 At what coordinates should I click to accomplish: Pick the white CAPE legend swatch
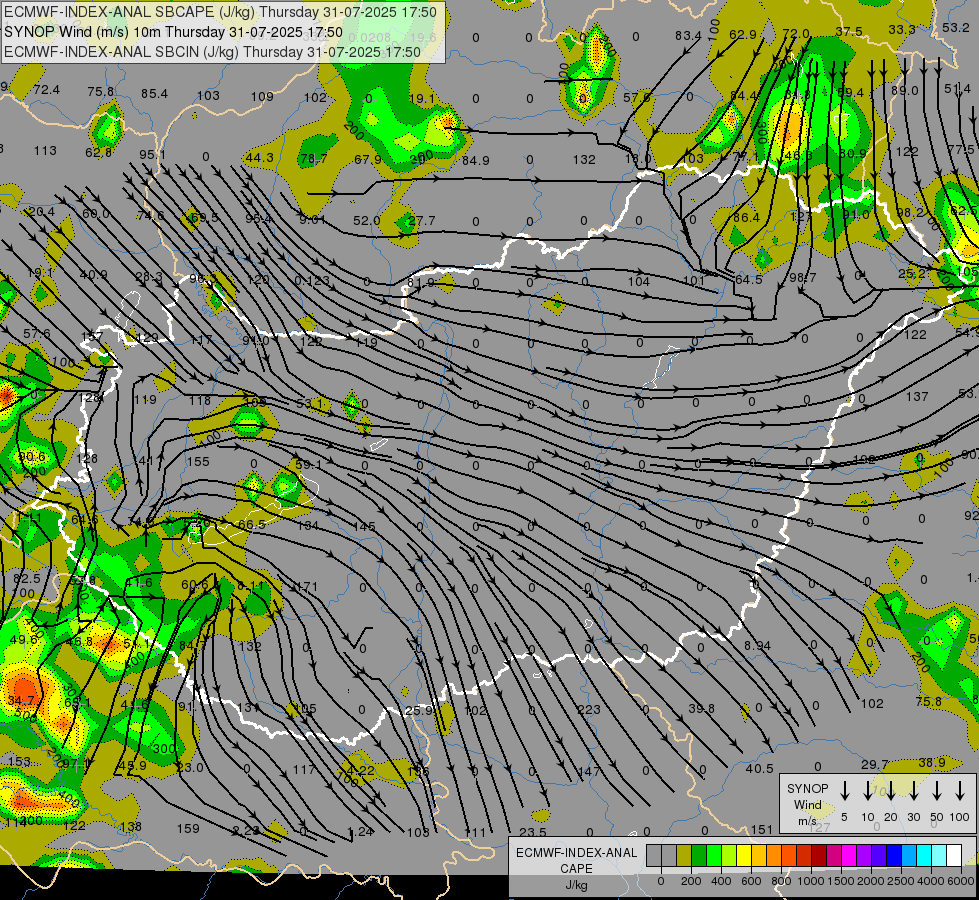click(x=953, y=855)
